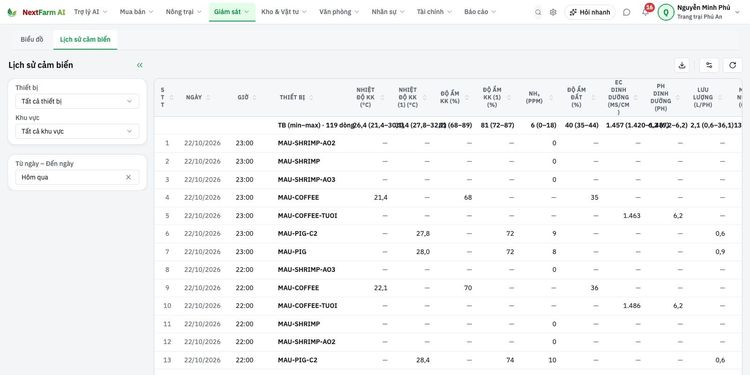
Task: Collapse the filter panel with double chevron
Action: point(140,65)
